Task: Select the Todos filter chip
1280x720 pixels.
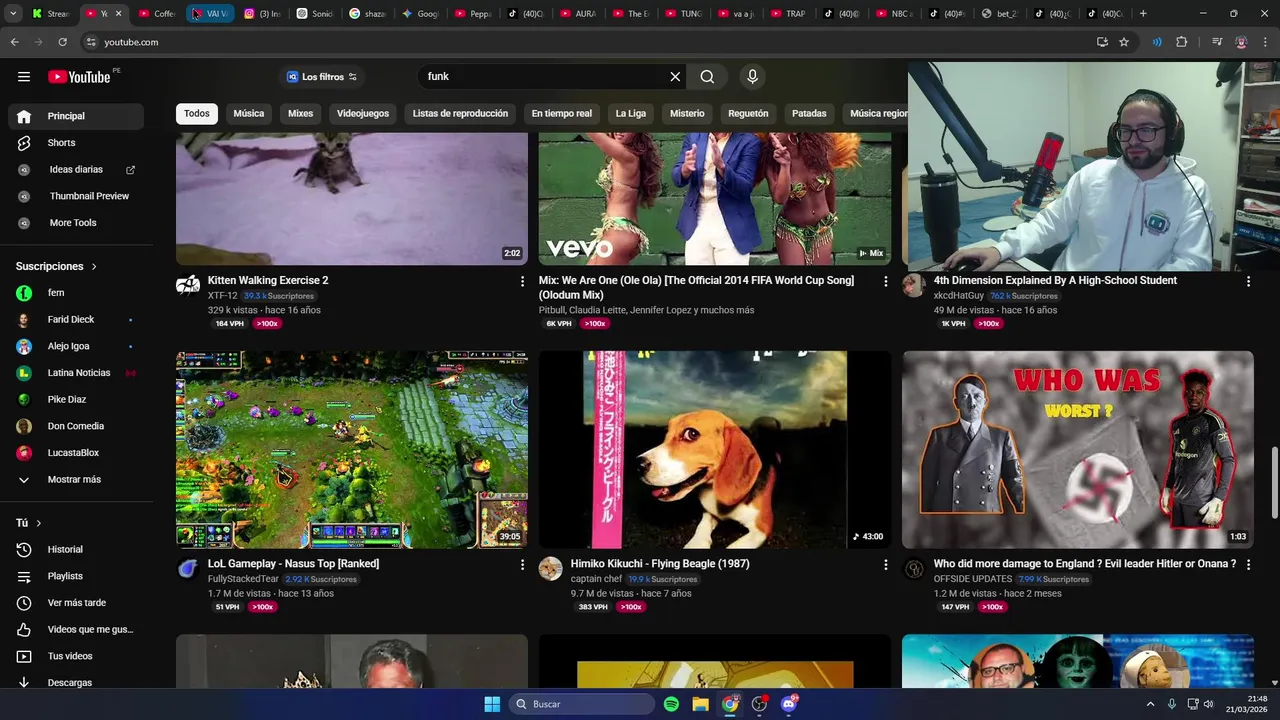Action: (x=197, y=114)
